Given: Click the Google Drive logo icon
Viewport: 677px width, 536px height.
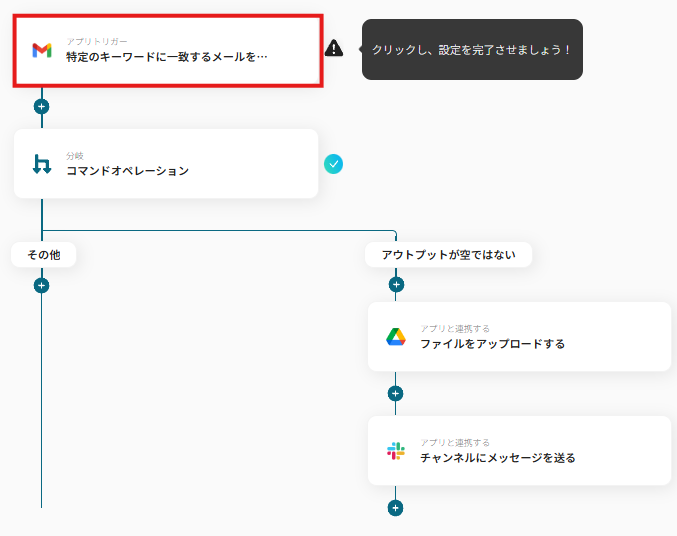Looking at the screenshot, I should [396, 337].
